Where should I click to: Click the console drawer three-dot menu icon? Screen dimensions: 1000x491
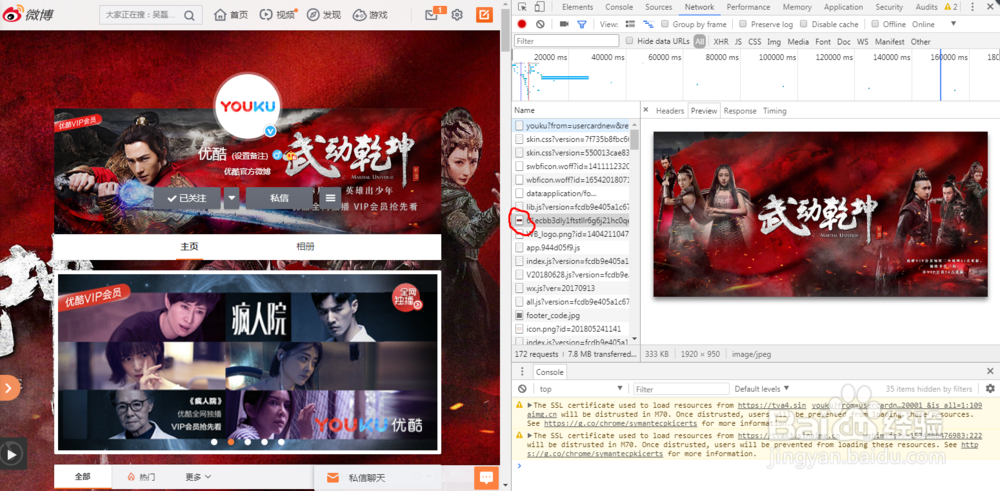(522, 372)
